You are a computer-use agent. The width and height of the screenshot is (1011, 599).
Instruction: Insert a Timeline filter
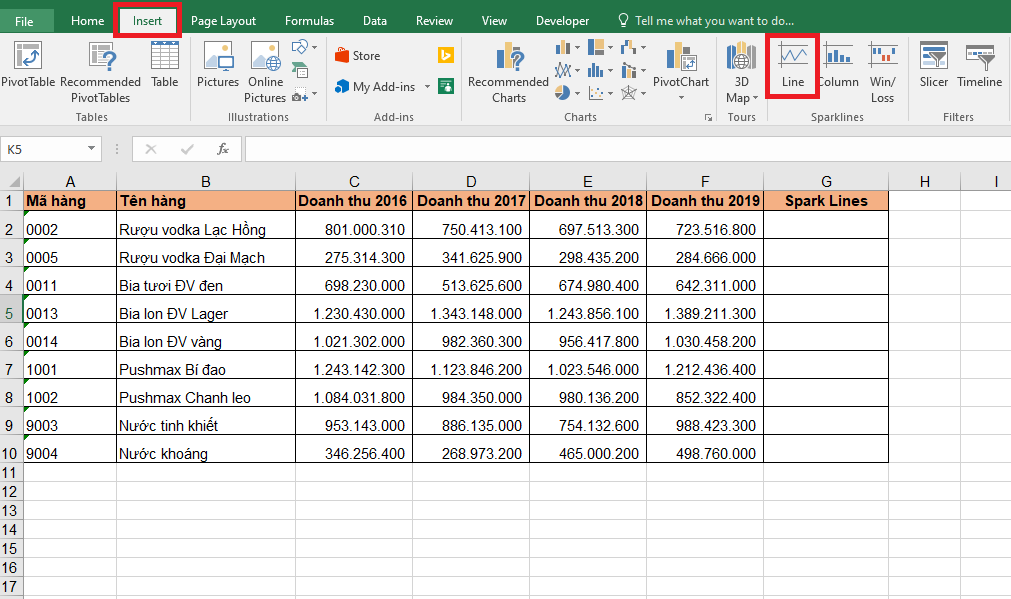pyautogui.click(x=979, y=65)
